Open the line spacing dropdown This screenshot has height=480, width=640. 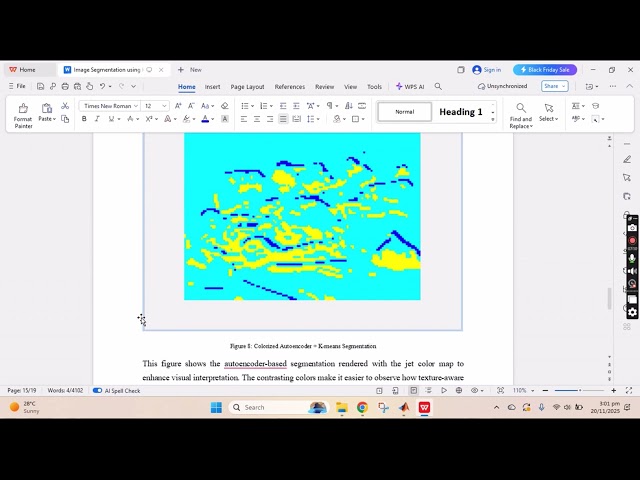[x=318, y=119]
